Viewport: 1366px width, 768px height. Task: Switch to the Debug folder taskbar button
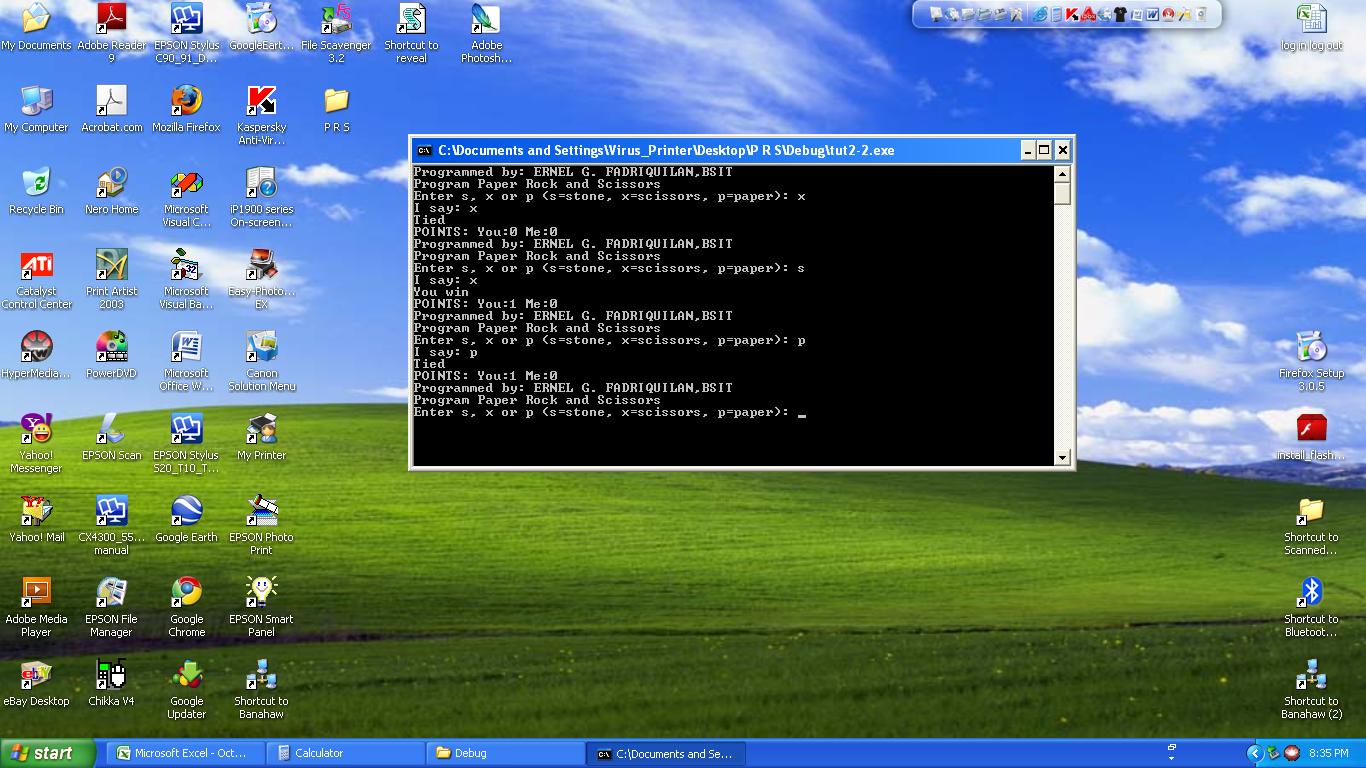[506, 753]
